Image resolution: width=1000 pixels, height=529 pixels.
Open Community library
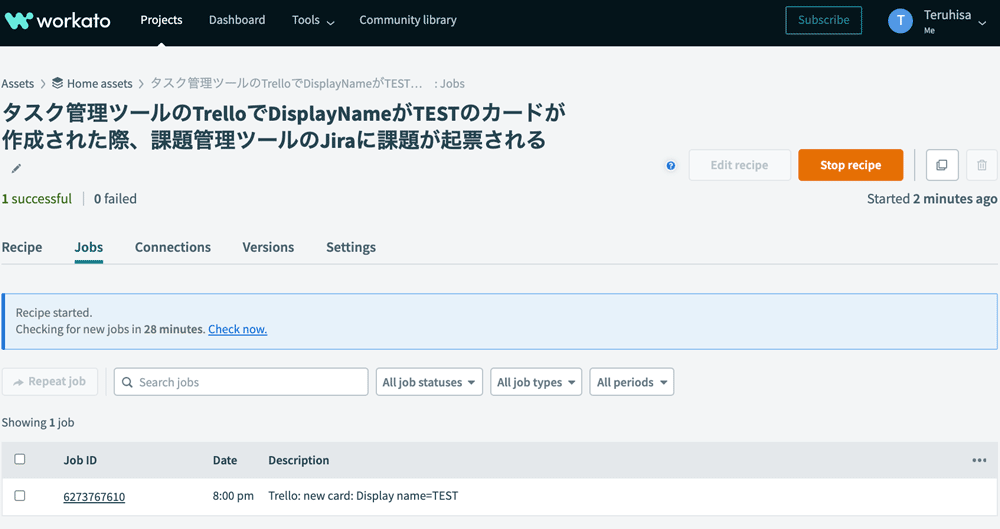(x=408, y=20)
